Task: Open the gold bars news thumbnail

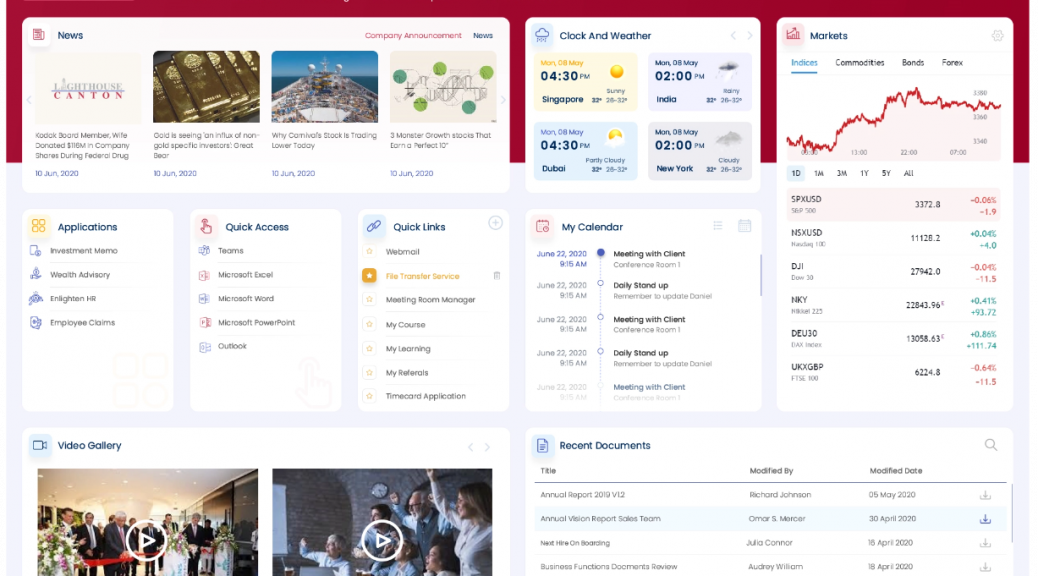Action: pos(206,87)
